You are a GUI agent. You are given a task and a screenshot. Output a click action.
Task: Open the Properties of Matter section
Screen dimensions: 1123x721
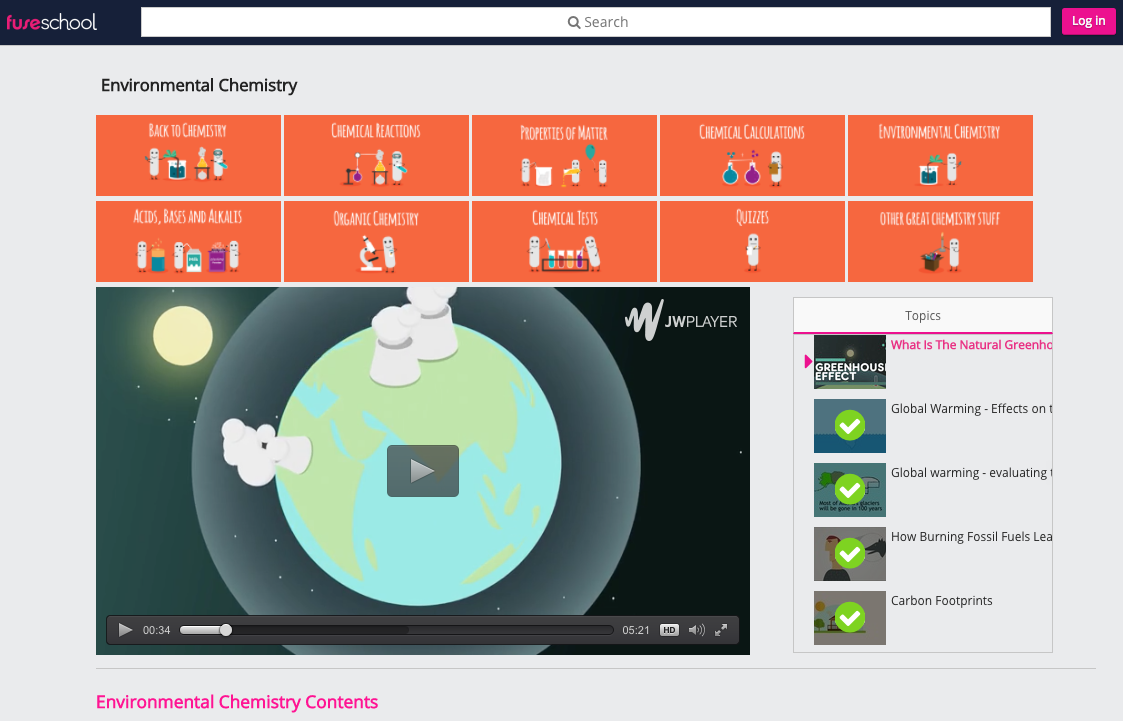click(x=563, y=155)
